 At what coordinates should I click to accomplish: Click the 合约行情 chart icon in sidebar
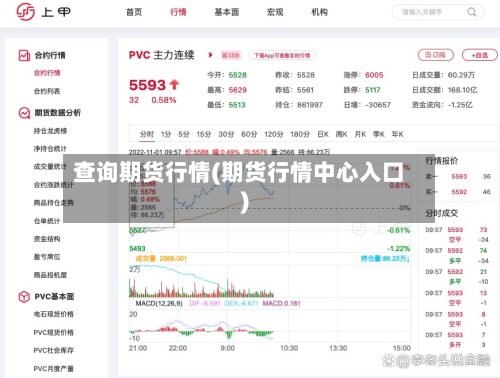(x=24, y=55)
